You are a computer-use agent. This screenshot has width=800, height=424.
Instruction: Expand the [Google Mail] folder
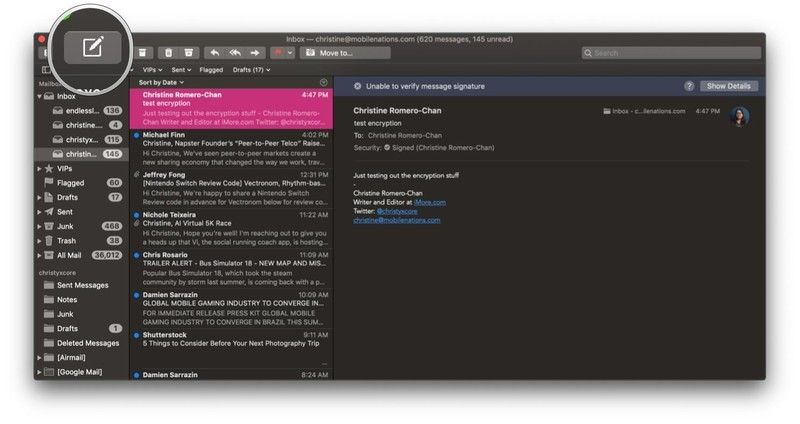(x=39, y=372)
